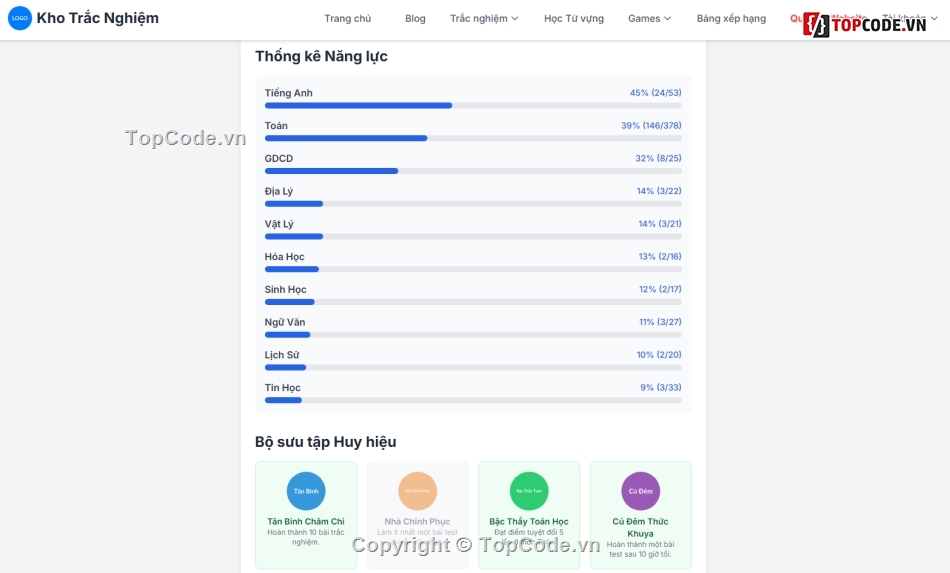950x573 pixels.
Task: Open the Học Từ vựng page
Action: tap(574, 19)
